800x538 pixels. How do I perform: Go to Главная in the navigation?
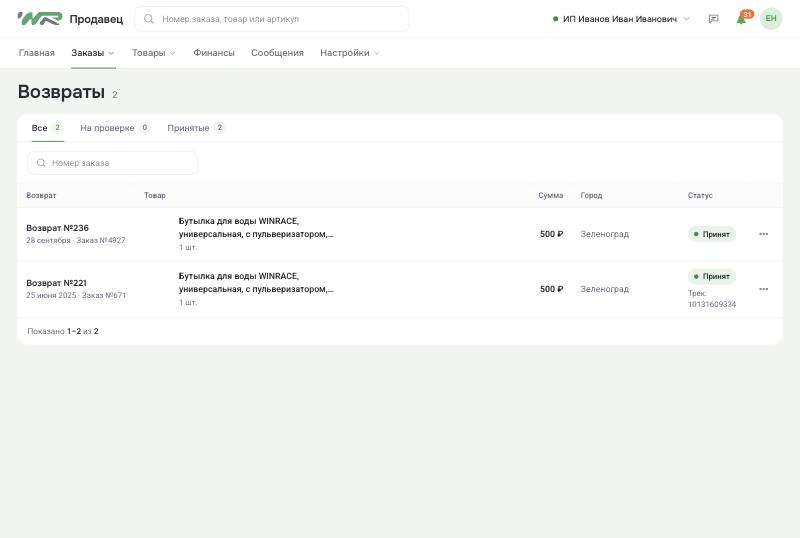(37, 53)
